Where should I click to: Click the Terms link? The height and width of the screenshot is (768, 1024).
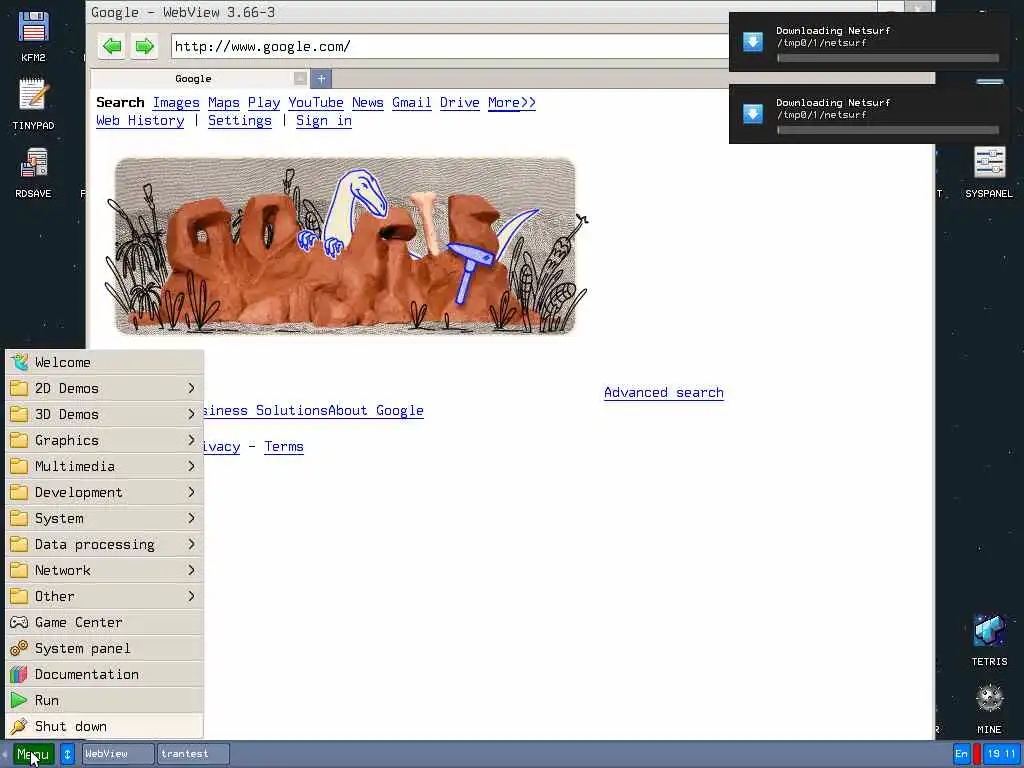(x=283, y=447)
